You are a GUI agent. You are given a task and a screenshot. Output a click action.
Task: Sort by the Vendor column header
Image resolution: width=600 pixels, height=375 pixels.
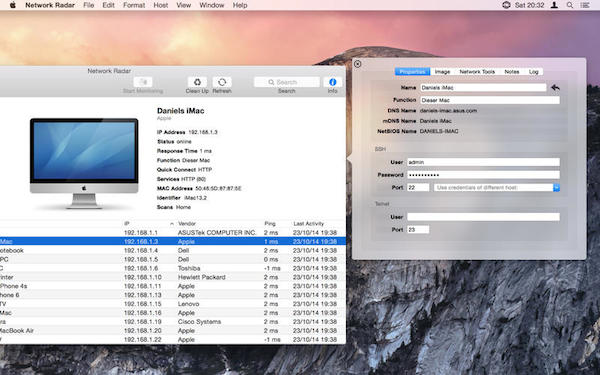187,223
